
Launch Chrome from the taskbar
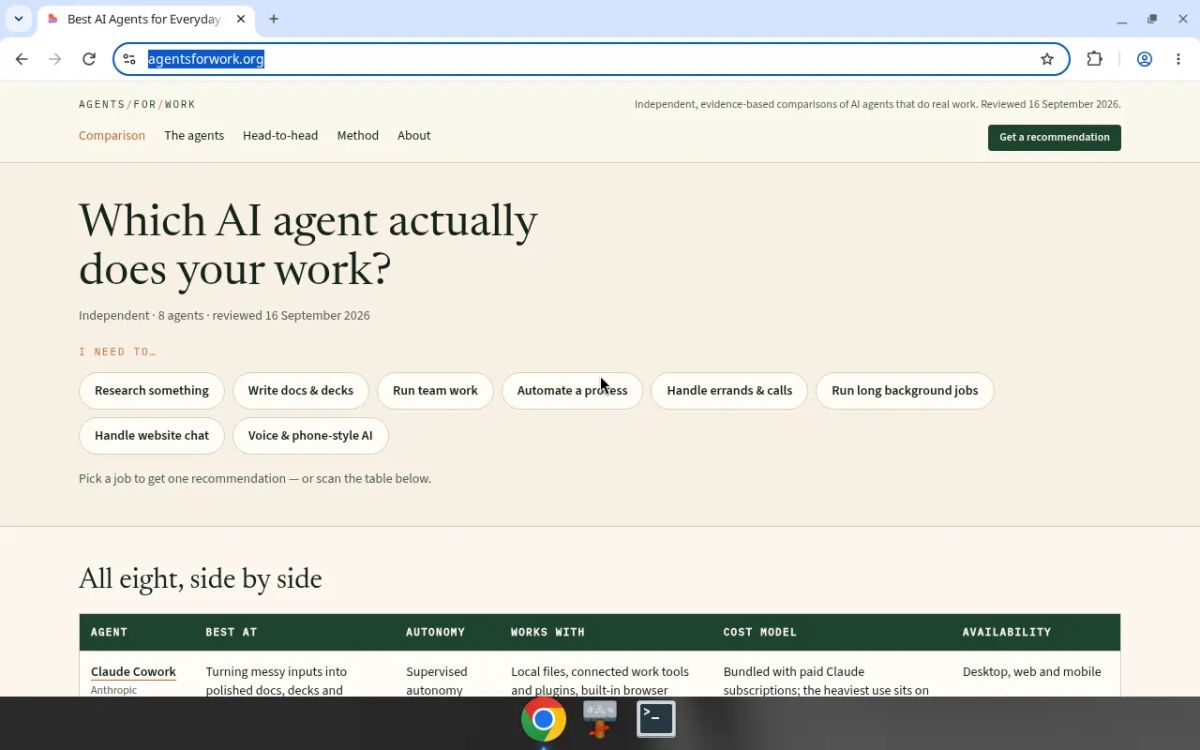pyautogui.click(x=543, y=719)
